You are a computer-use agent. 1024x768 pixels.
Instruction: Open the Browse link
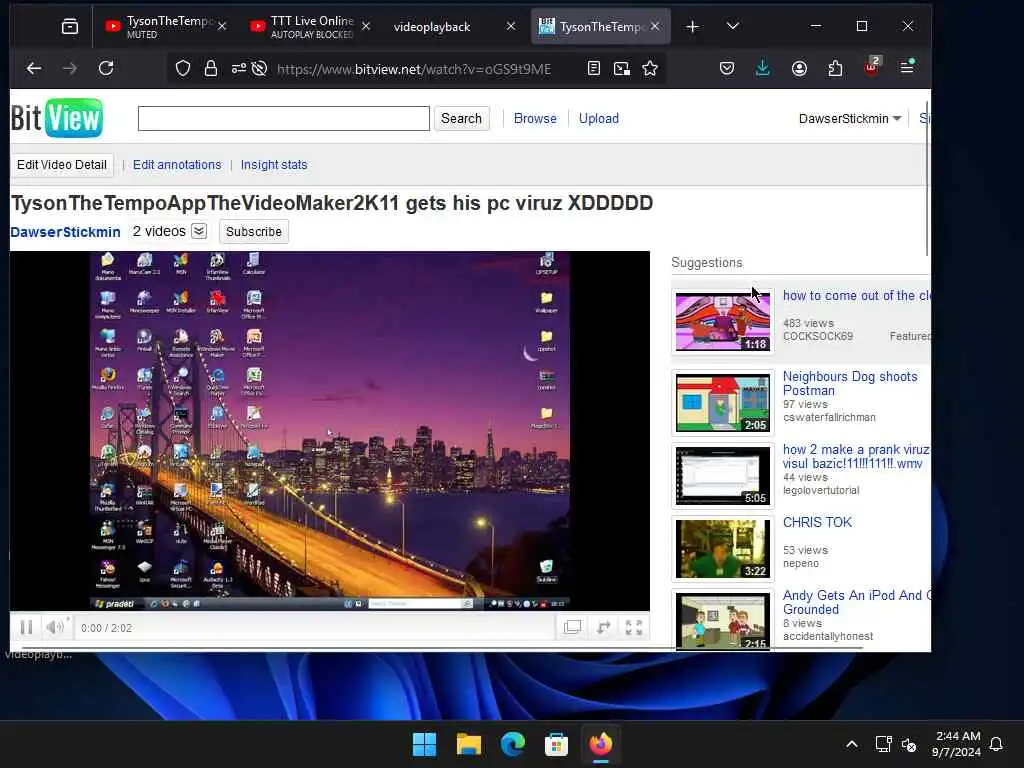point(535,118)
